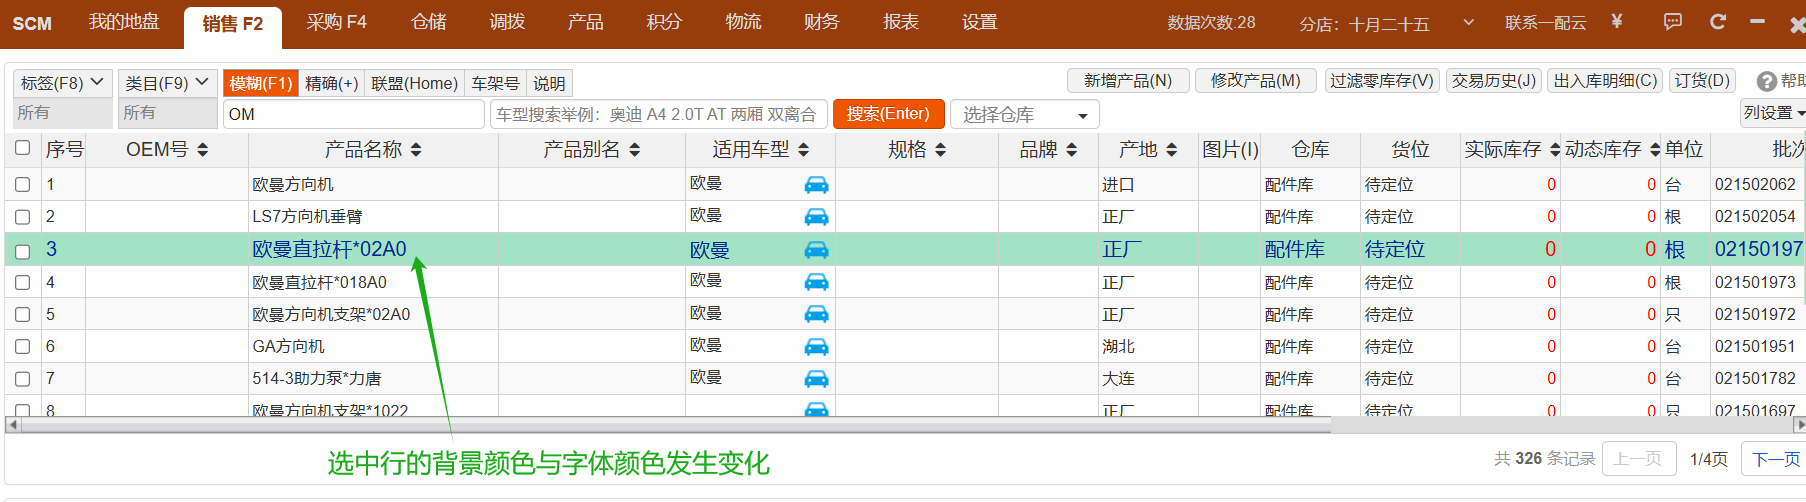Click the orange 搜索(Enter) search button
The width and height of the screenshot is (1806, 502).
click(888, 114)
